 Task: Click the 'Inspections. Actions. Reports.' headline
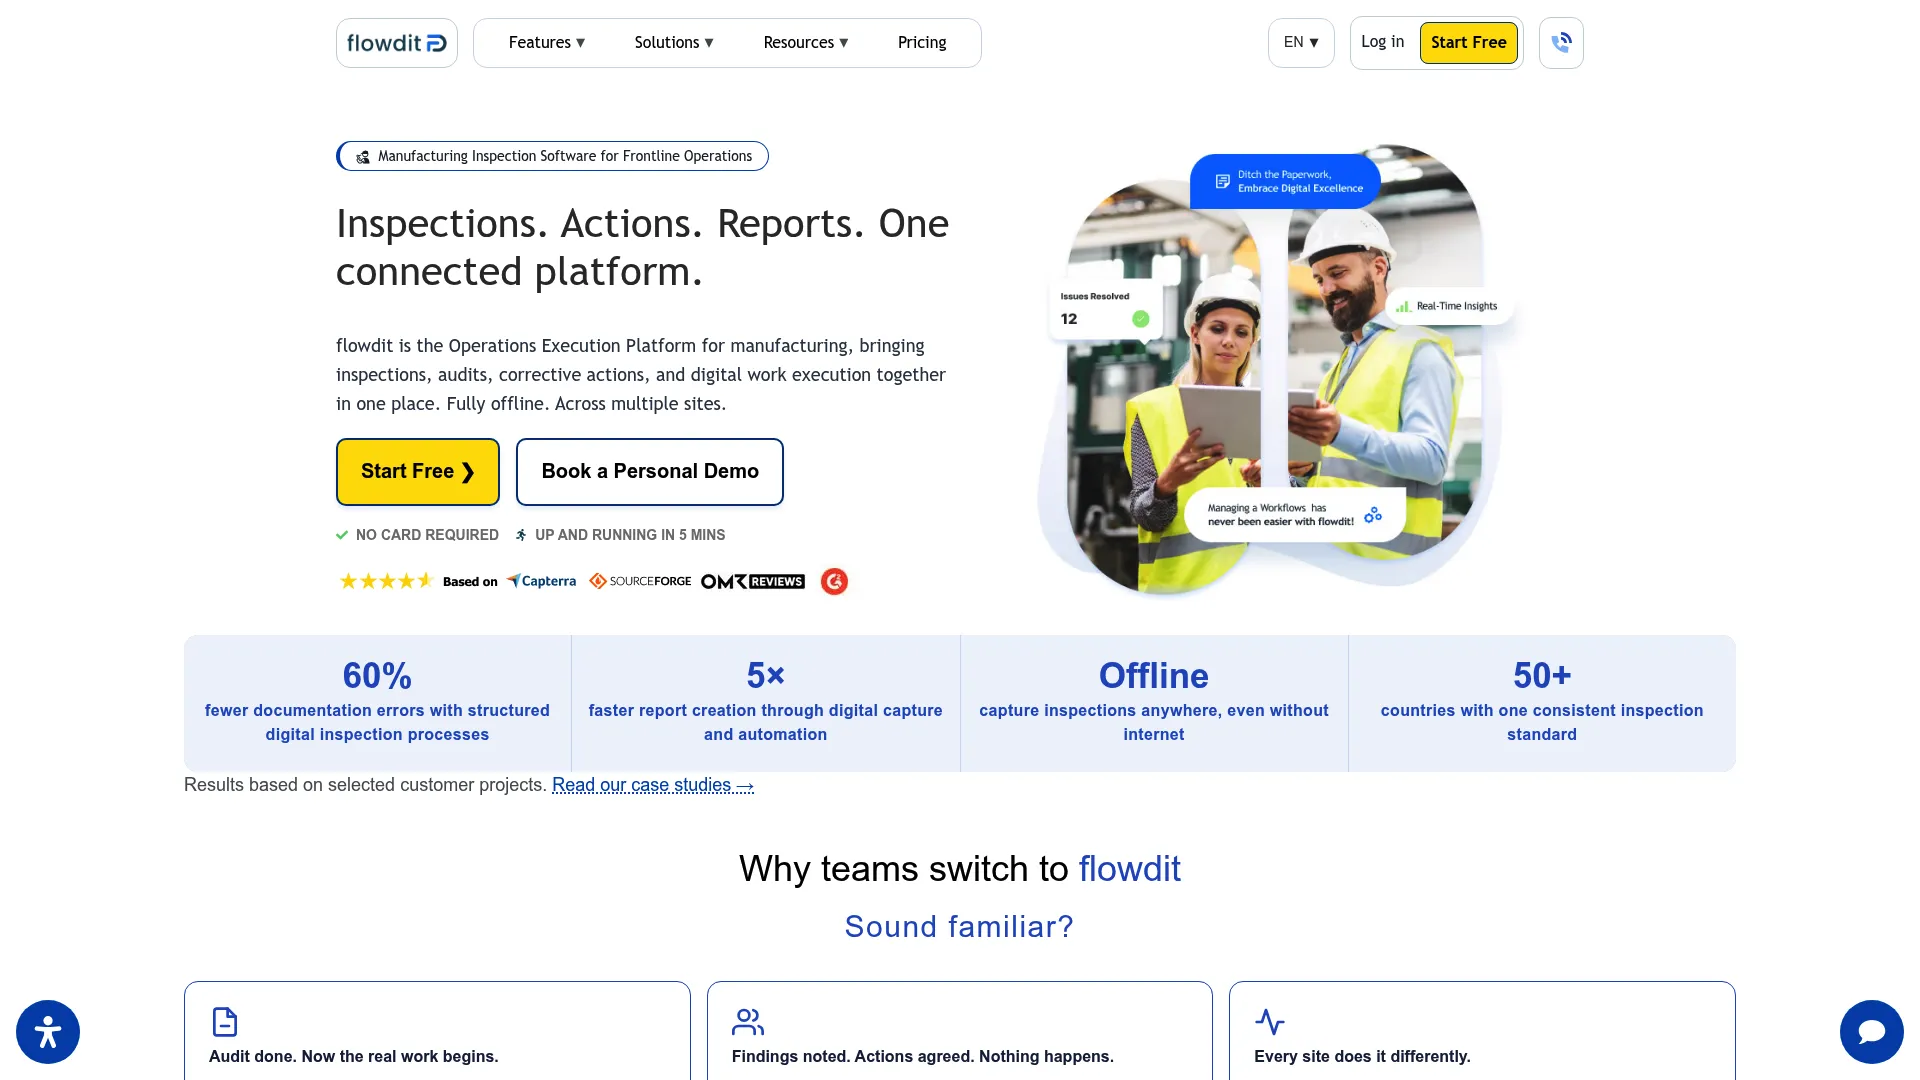642,248
